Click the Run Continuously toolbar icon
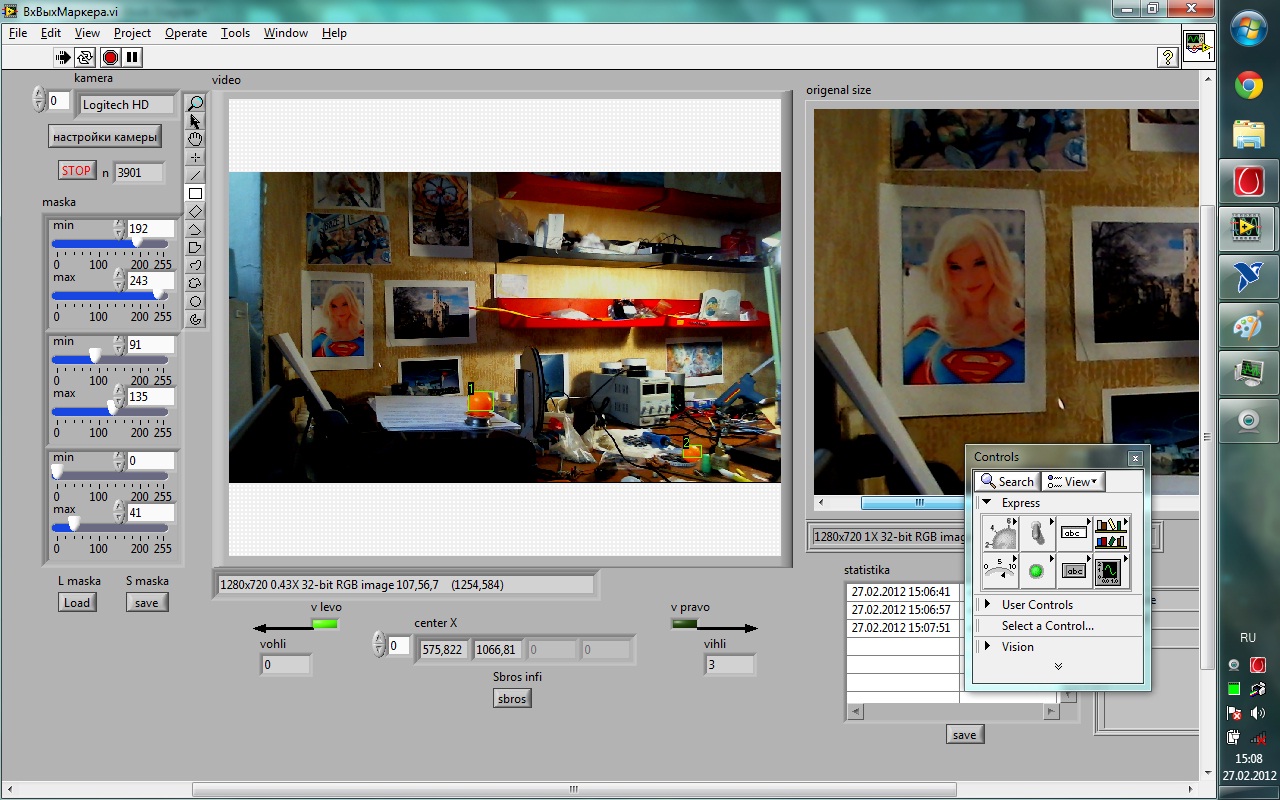The width and height of the screenshot is (1280, 800). pos(86,57)
